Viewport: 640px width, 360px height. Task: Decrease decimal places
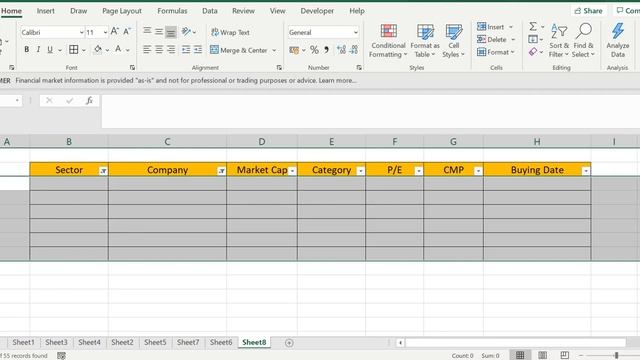tap(354, 50)
